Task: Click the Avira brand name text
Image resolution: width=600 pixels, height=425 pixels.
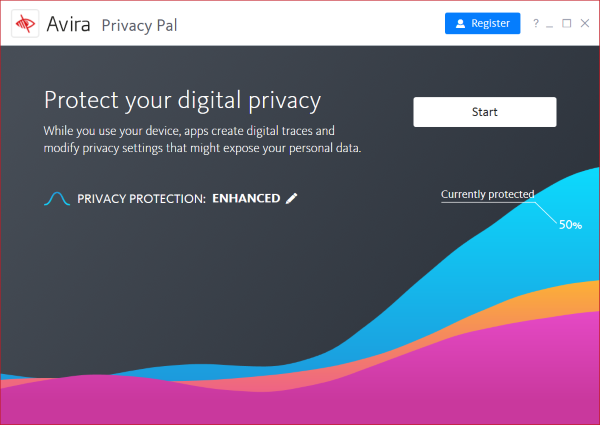Action: [x=68, y=24]
